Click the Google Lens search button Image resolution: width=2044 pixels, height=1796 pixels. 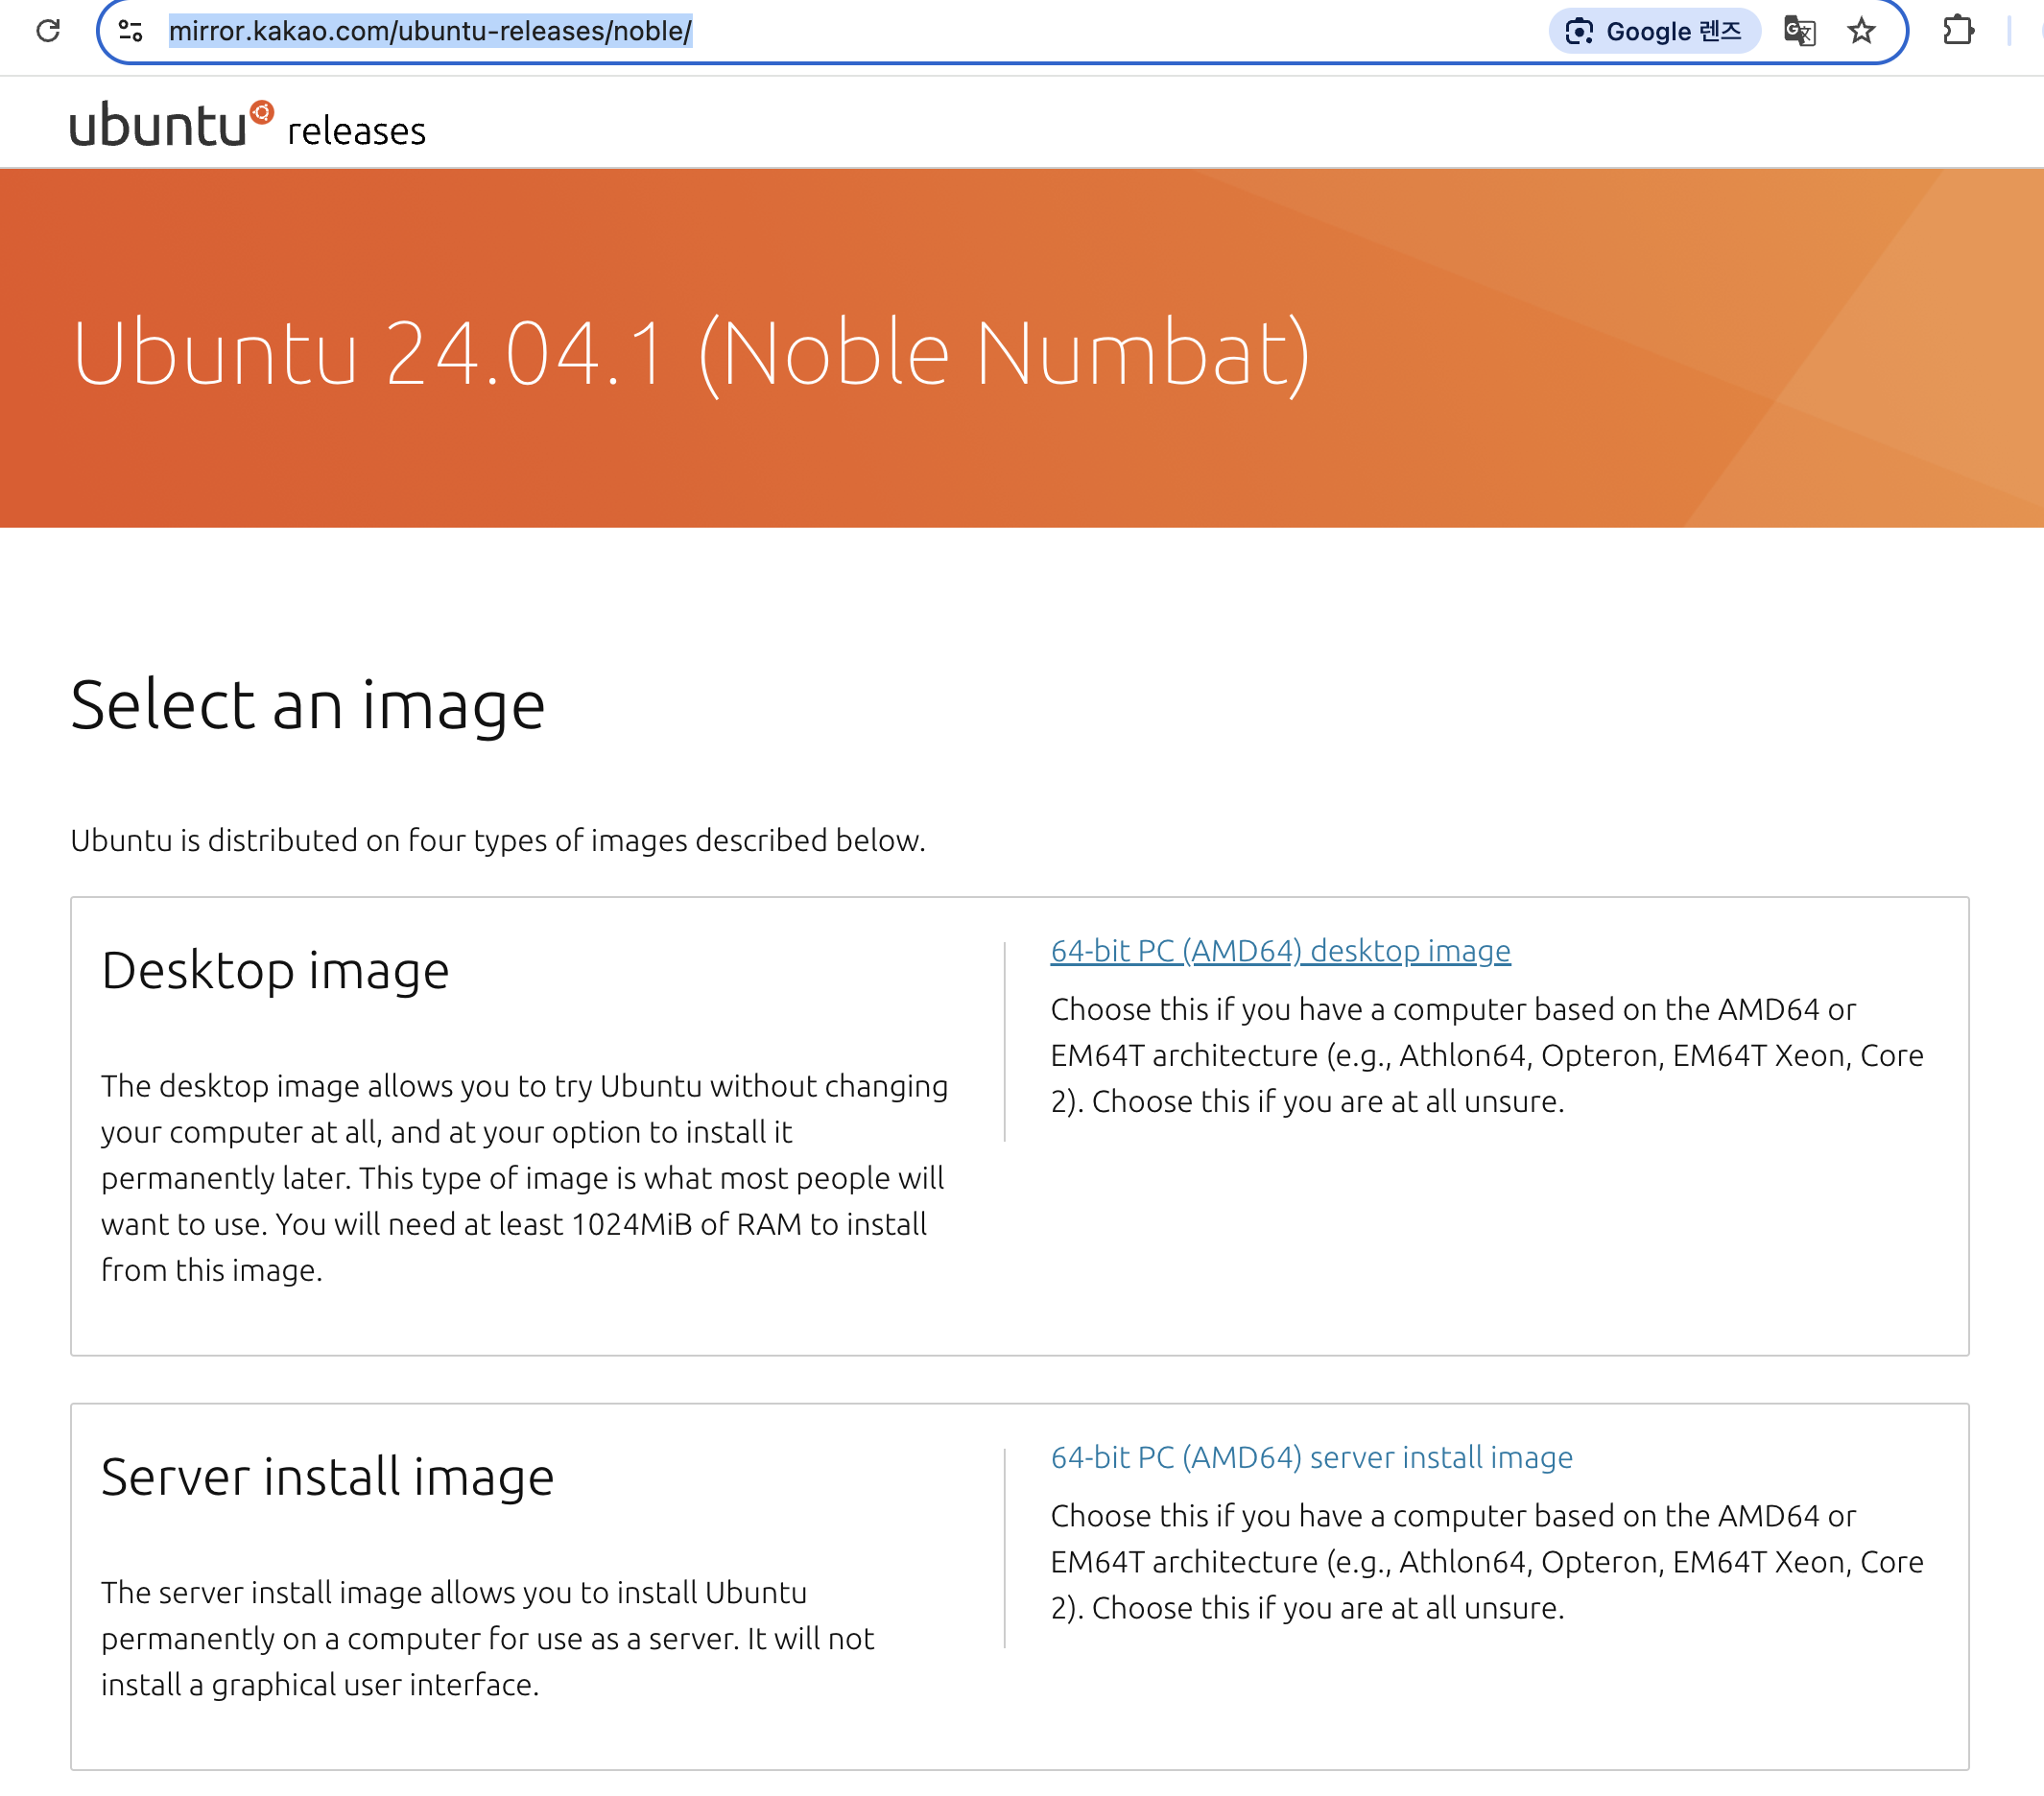1654,31
